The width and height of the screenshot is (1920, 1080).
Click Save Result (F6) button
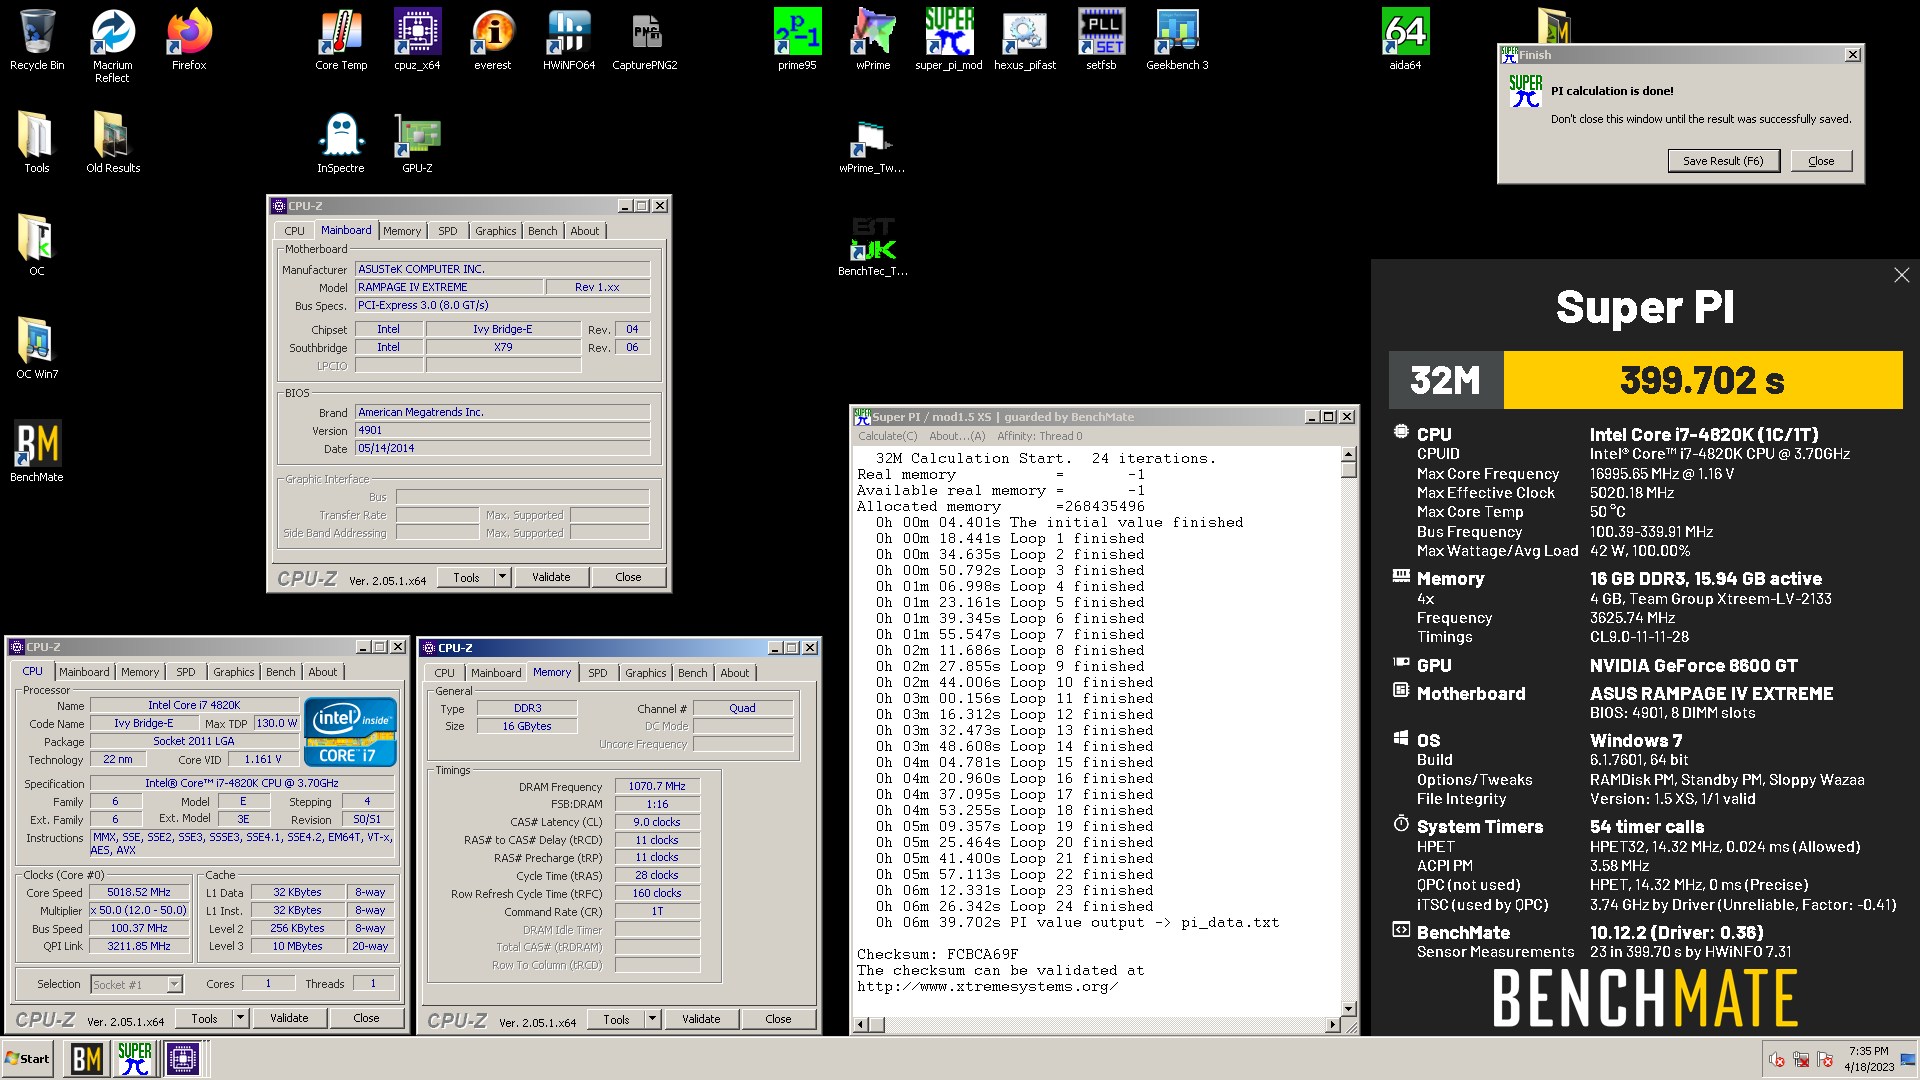click(1723, 161)
